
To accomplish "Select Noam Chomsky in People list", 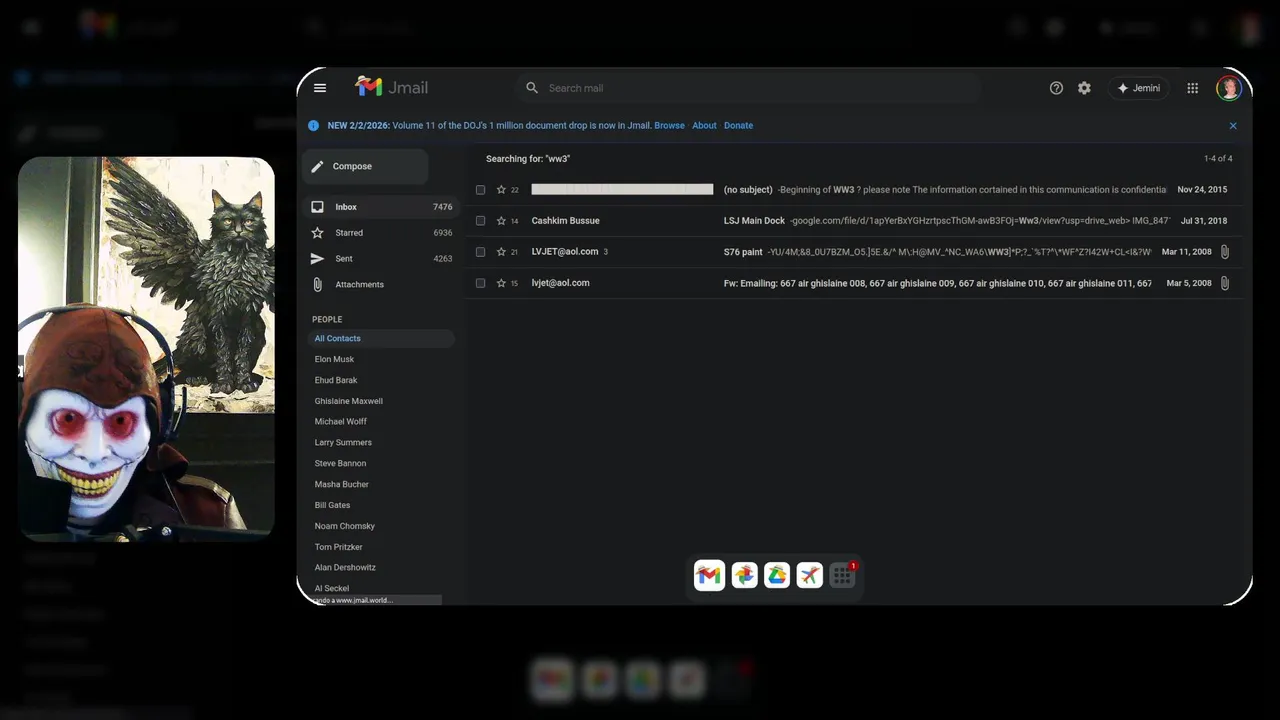I will coord(345,527).
